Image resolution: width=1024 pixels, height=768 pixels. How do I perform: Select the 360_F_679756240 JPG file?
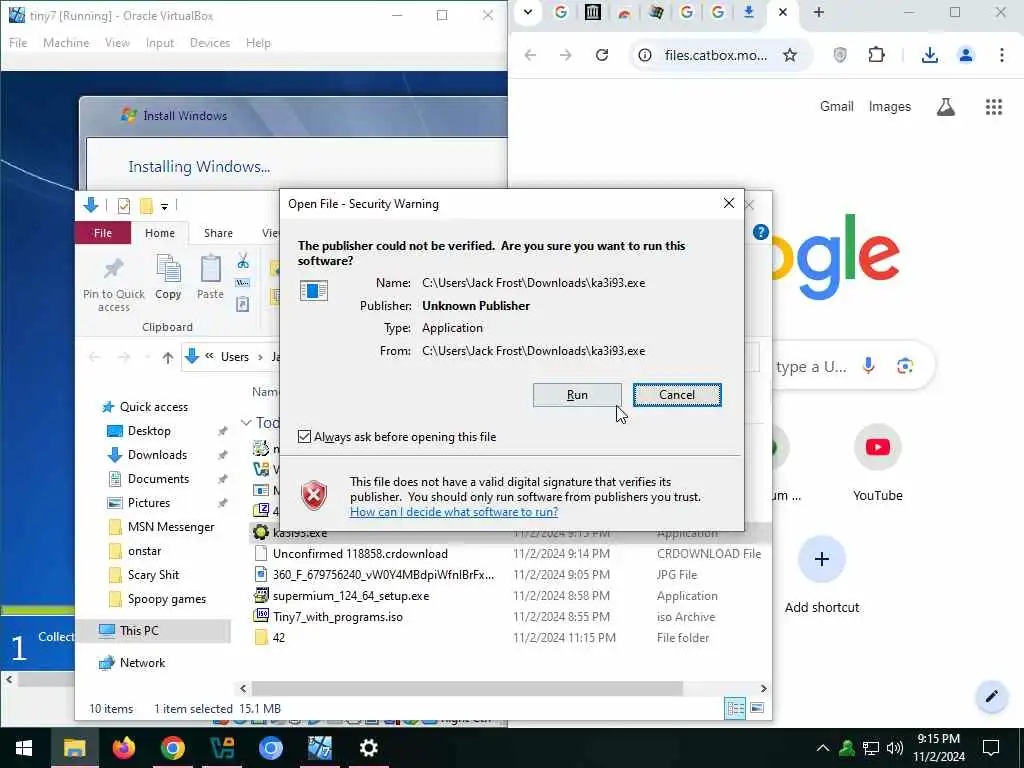pyautogui.click(x=383, y=575)
